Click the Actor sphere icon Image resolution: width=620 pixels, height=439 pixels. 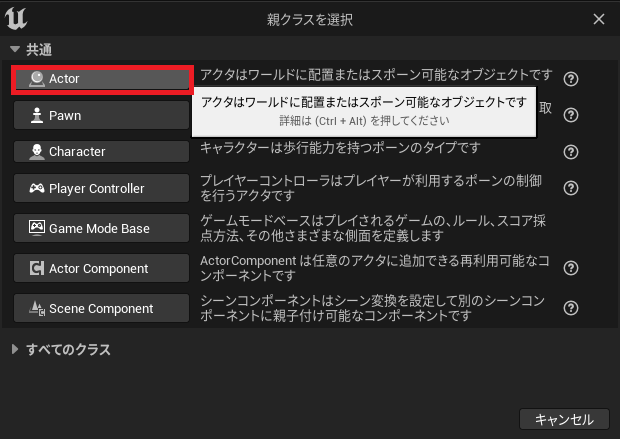click(x=37, y=79)
